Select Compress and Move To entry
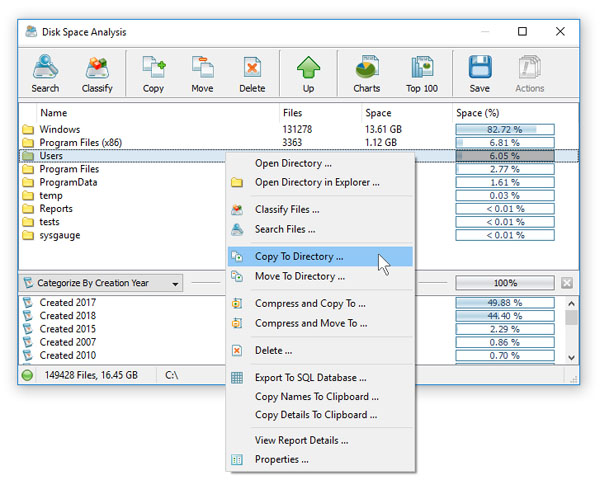 320,323
